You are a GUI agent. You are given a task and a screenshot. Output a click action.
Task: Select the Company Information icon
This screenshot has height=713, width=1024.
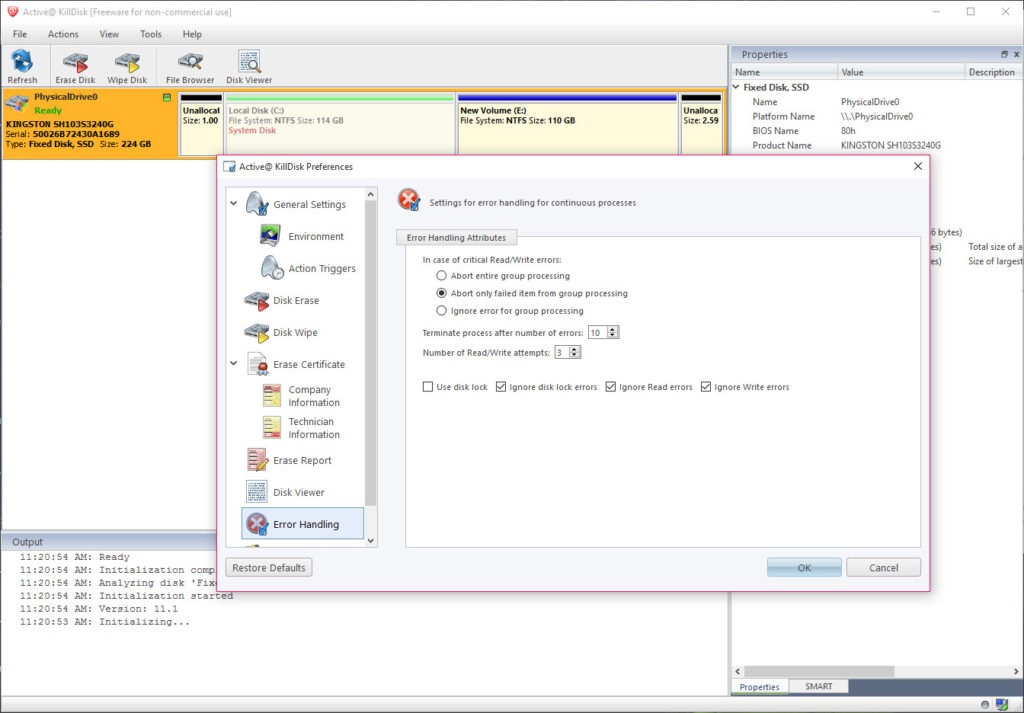pyautogui.click(x=272, y=396)
